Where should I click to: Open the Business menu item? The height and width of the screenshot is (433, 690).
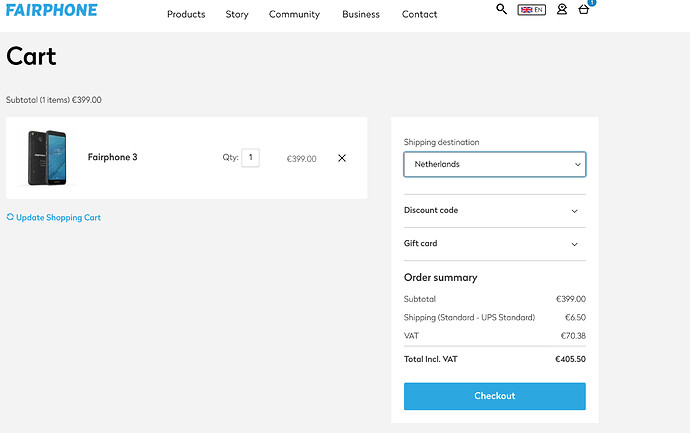[x=361, y=15]
